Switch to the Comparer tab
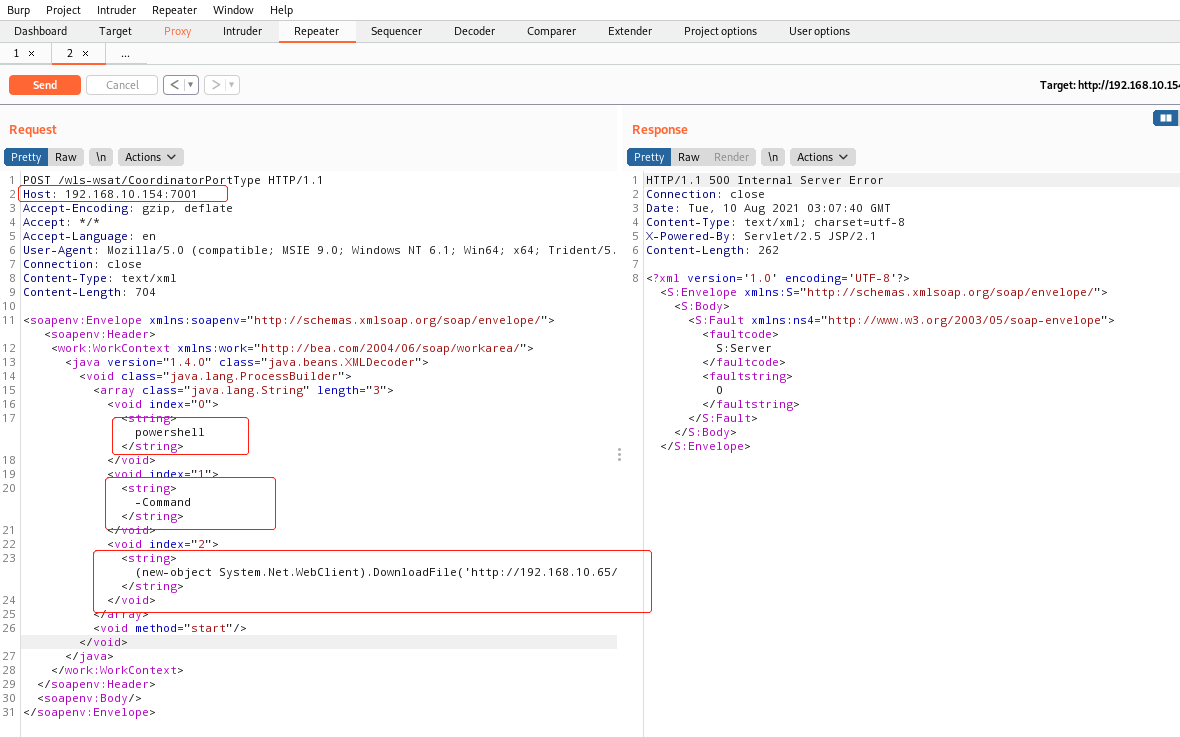1180x737 pixels. click(x=552, y=31)
